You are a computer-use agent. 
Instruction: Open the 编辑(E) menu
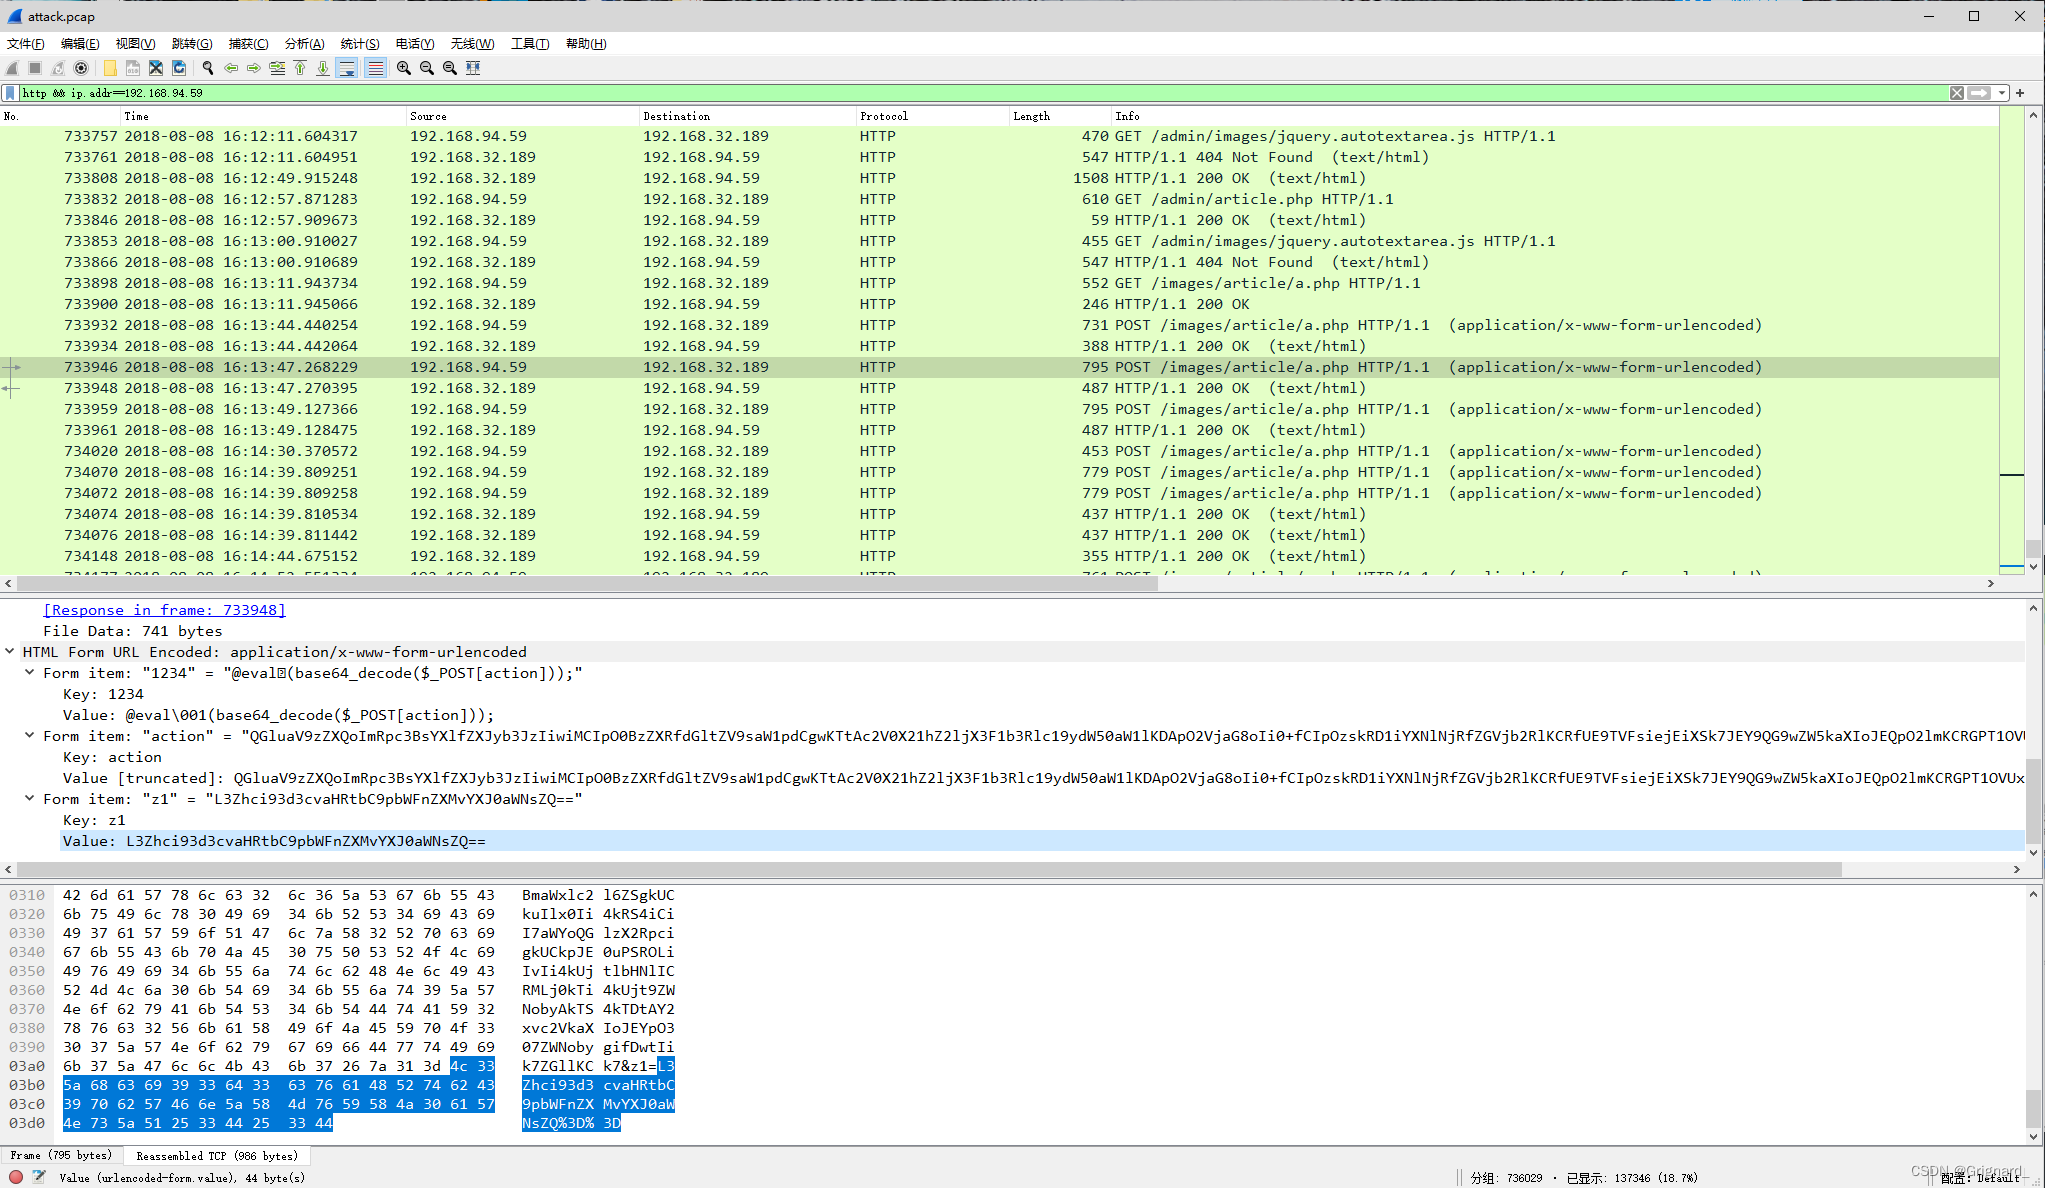click(80, 44)
